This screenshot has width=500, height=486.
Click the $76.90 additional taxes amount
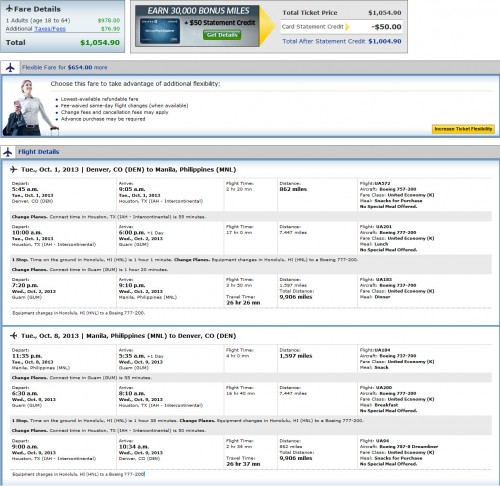[110, 29]
